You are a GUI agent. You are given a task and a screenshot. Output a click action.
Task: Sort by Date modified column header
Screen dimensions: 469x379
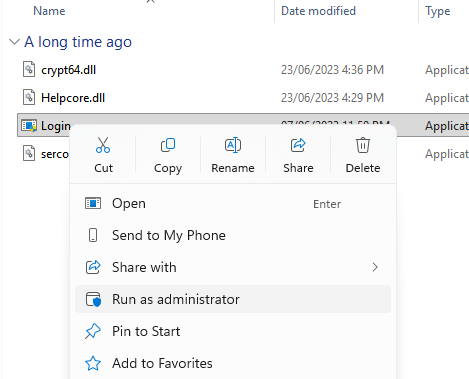click(x=318, y=11)
